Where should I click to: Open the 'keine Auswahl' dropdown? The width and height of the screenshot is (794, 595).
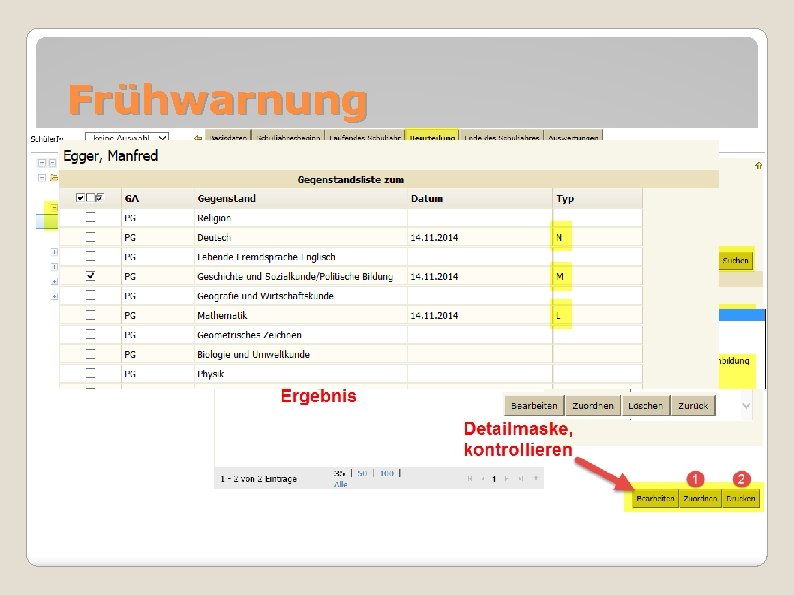tap(127, 137)
